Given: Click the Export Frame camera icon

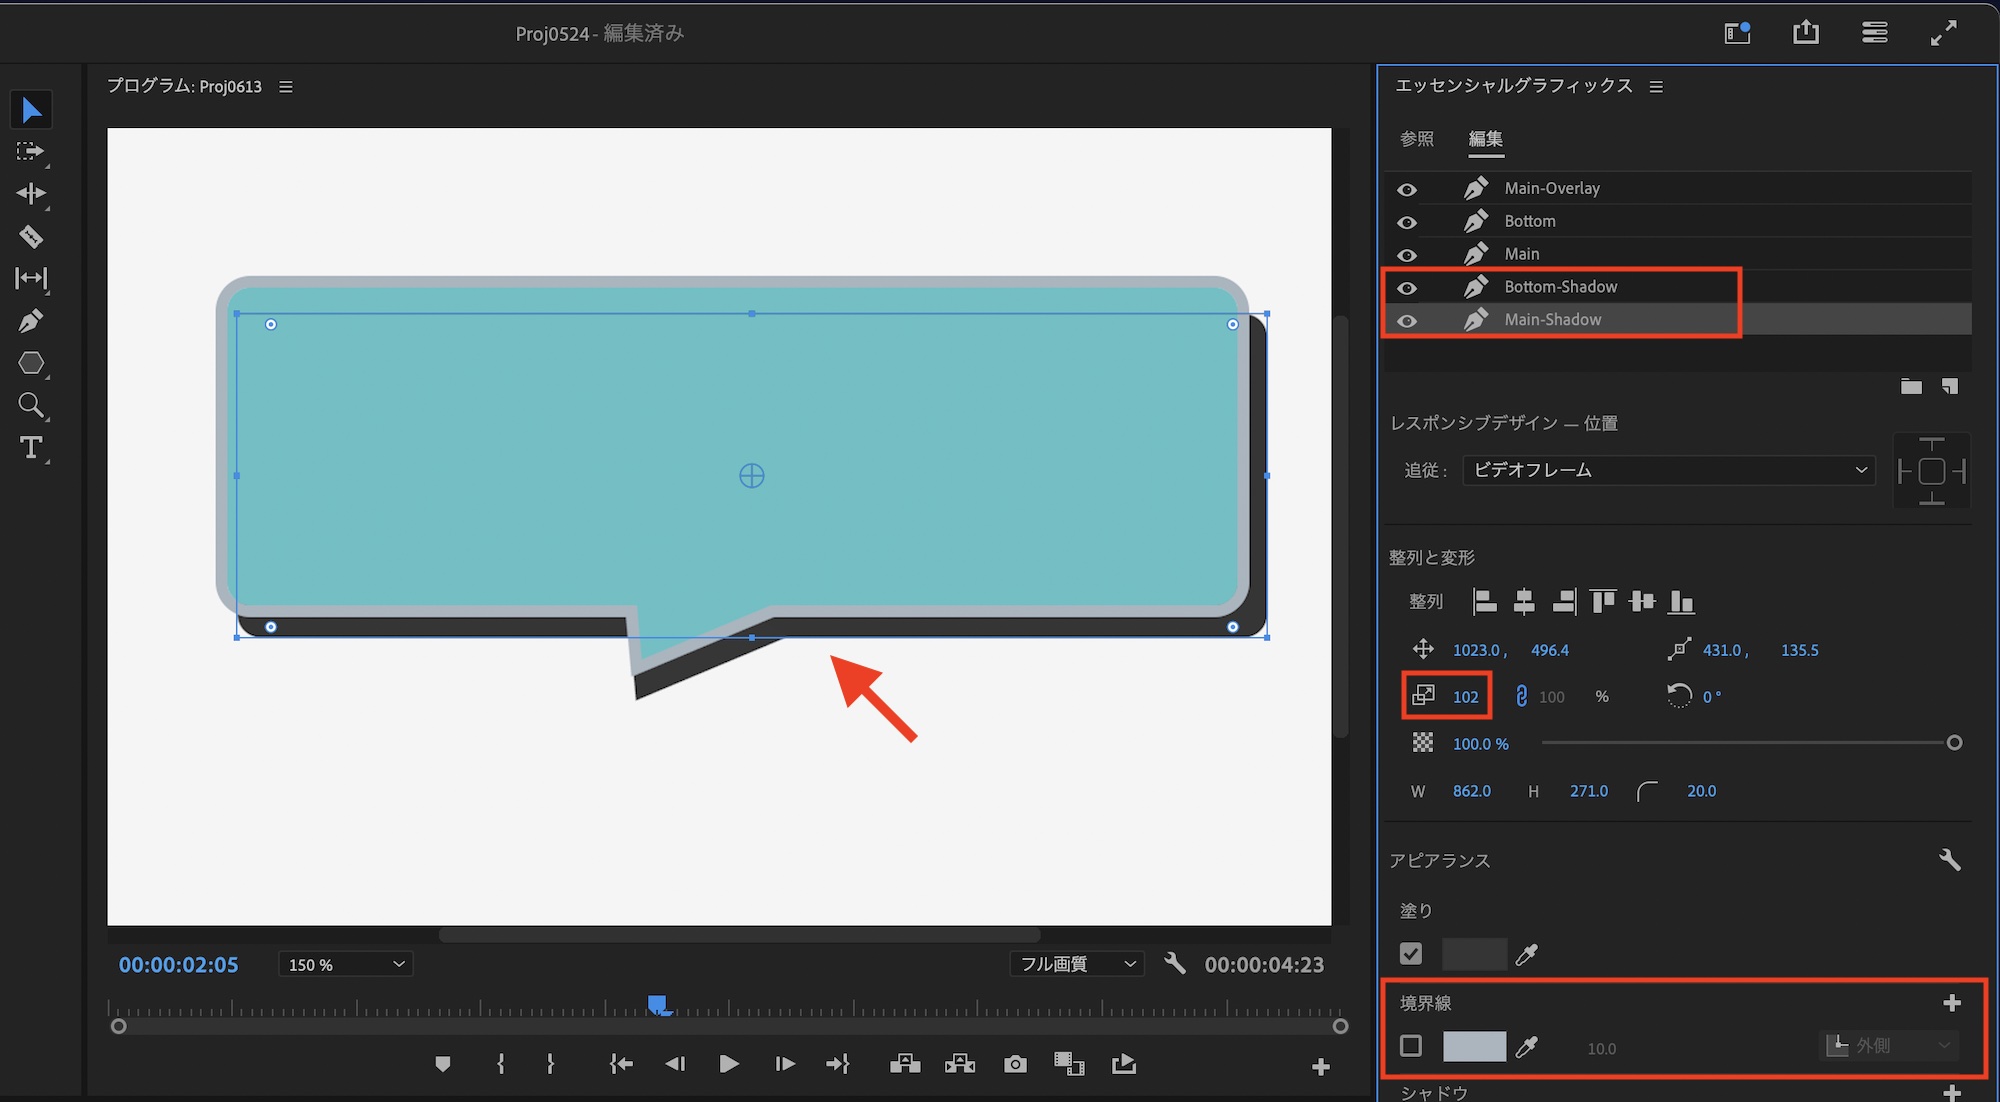Looking at the screenshot, I should pyautogui.click(x=1015, y=1064).
